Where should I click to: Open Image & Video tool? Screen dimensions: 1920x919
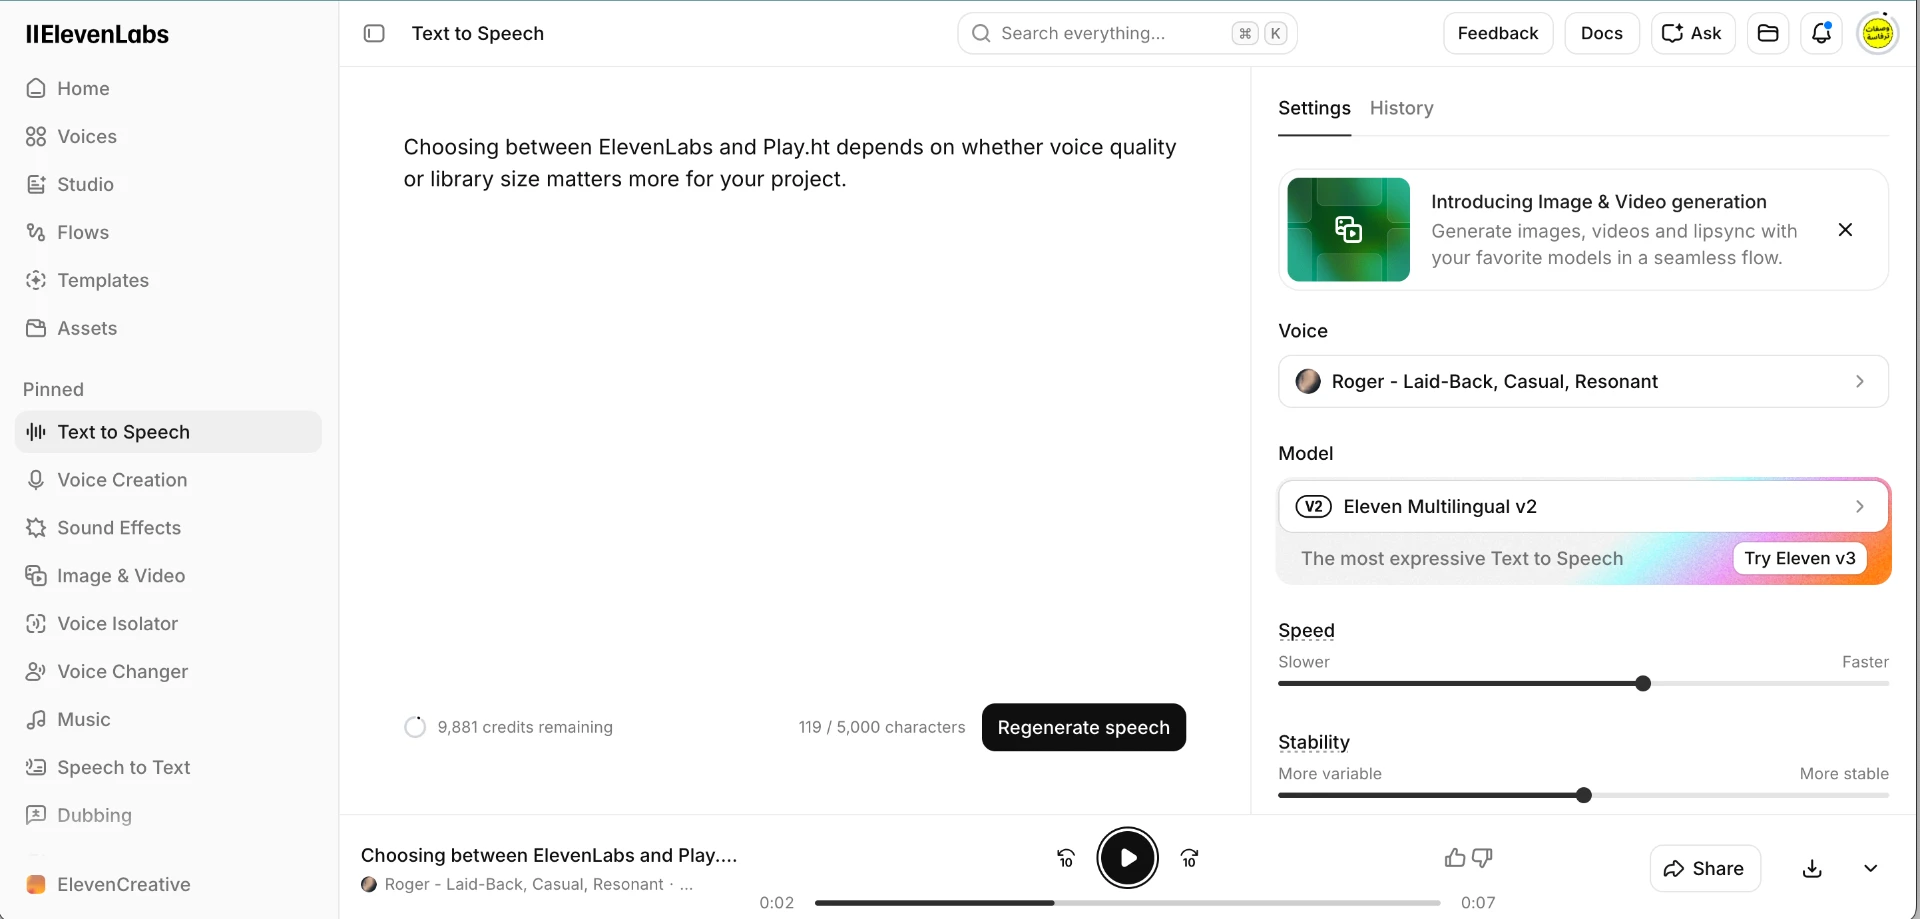pos(168,576)
